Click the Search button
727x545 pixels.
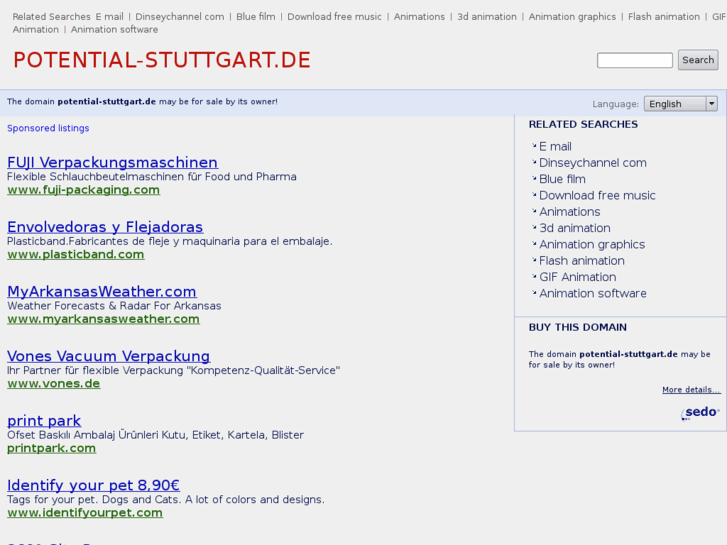(698, 60)
